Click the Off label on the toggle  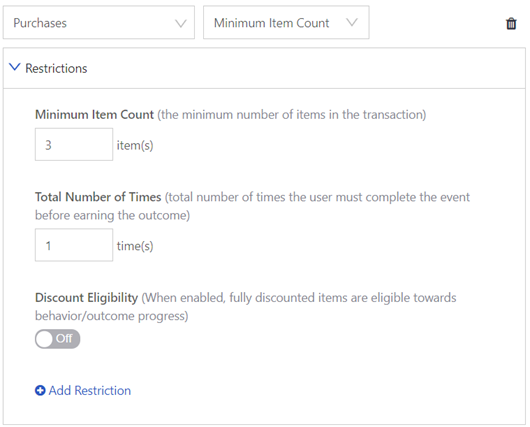[64, 338]
